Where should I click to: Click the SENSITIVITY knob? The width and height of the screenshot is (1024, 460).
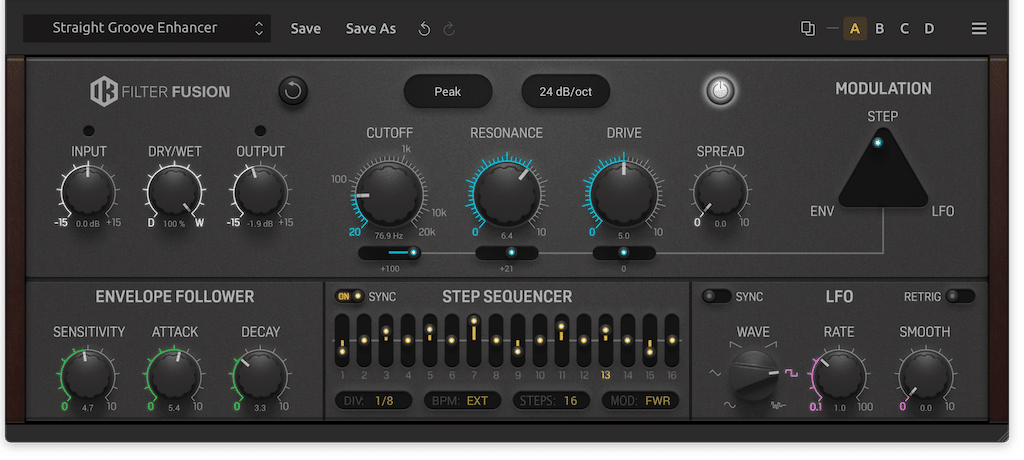point(89,376)
